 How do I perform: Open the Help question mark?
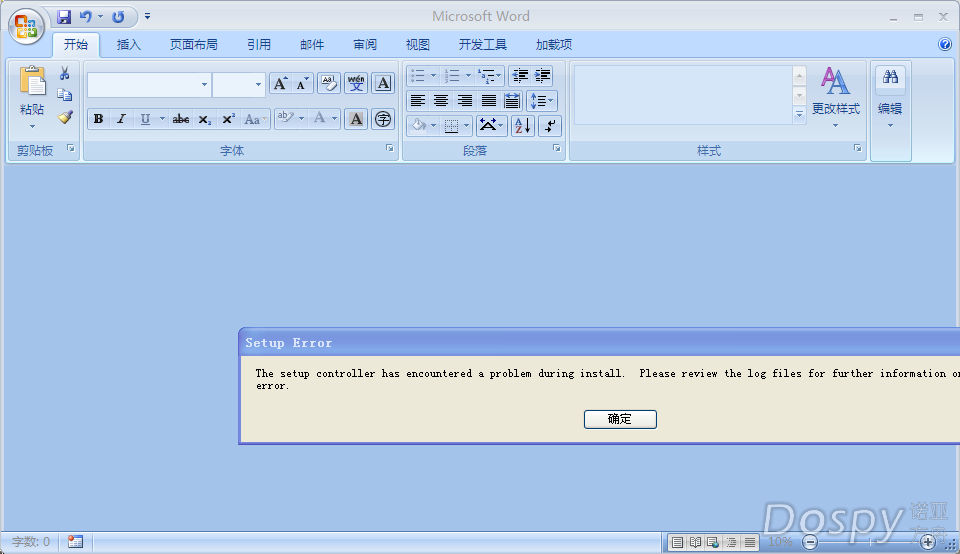point(945,44)
